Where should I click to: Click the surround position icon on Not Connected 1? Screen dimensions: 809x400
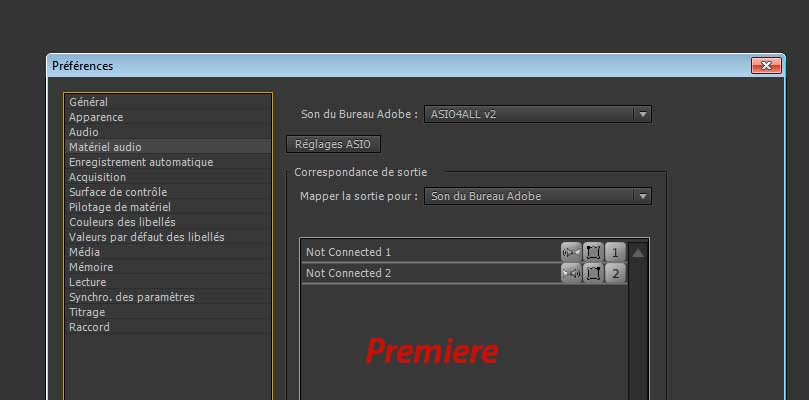[593, 252]
